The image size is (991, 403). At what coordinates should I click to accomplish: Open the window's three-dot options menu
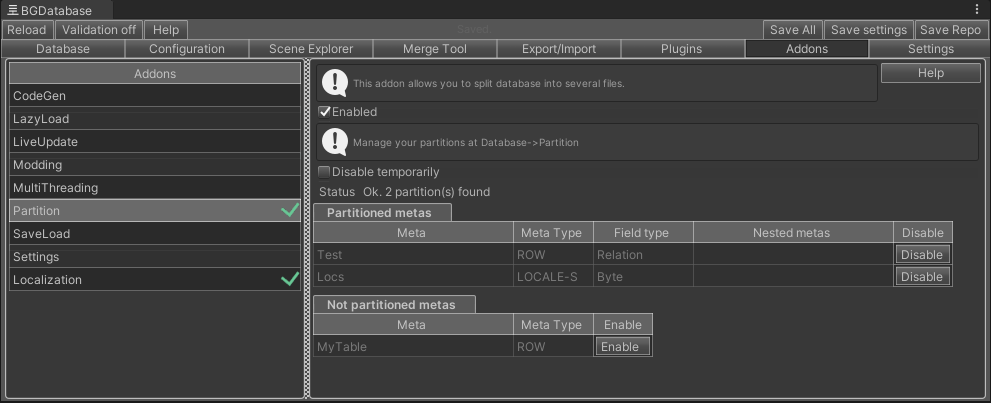pos(977,10)
